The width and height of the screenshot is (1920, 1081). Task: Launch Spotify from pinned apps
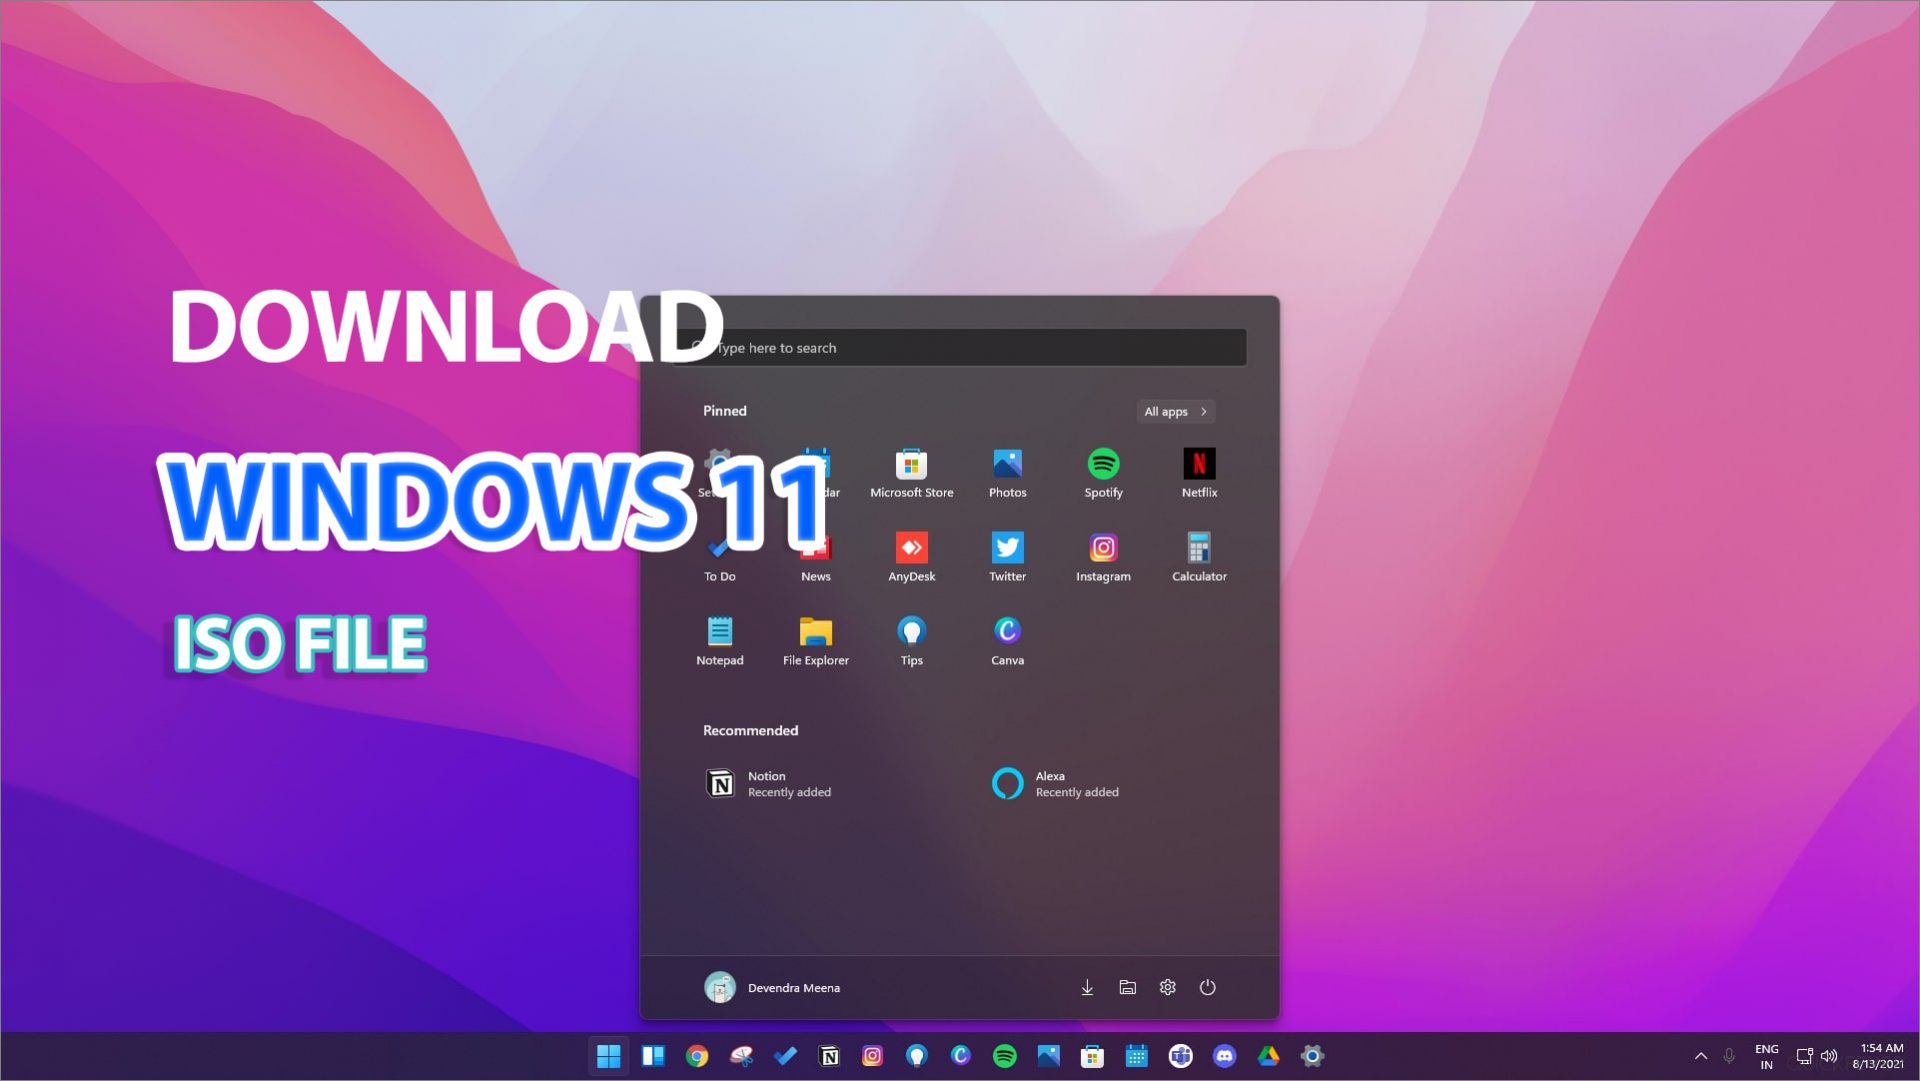[x=1103, y=474]
